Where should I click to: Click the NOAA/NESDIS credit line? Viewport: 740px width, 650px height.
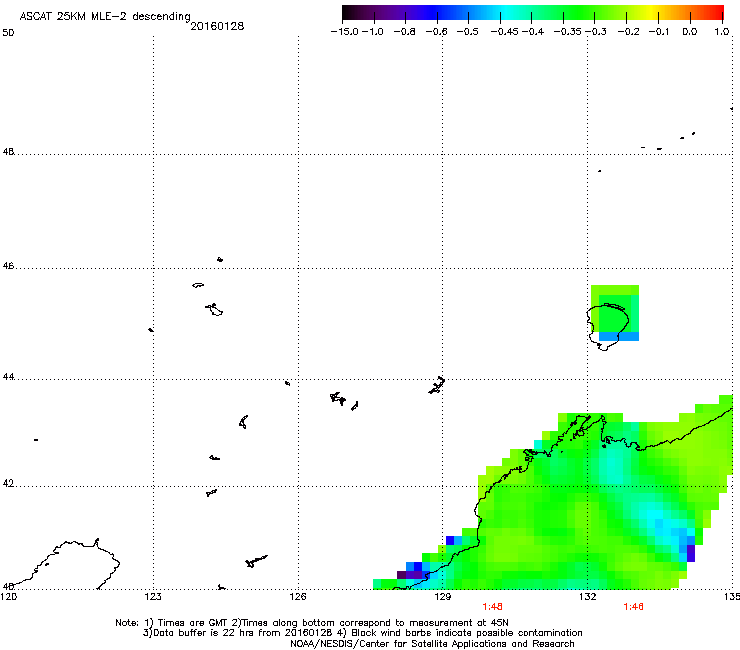pos(432,644)
